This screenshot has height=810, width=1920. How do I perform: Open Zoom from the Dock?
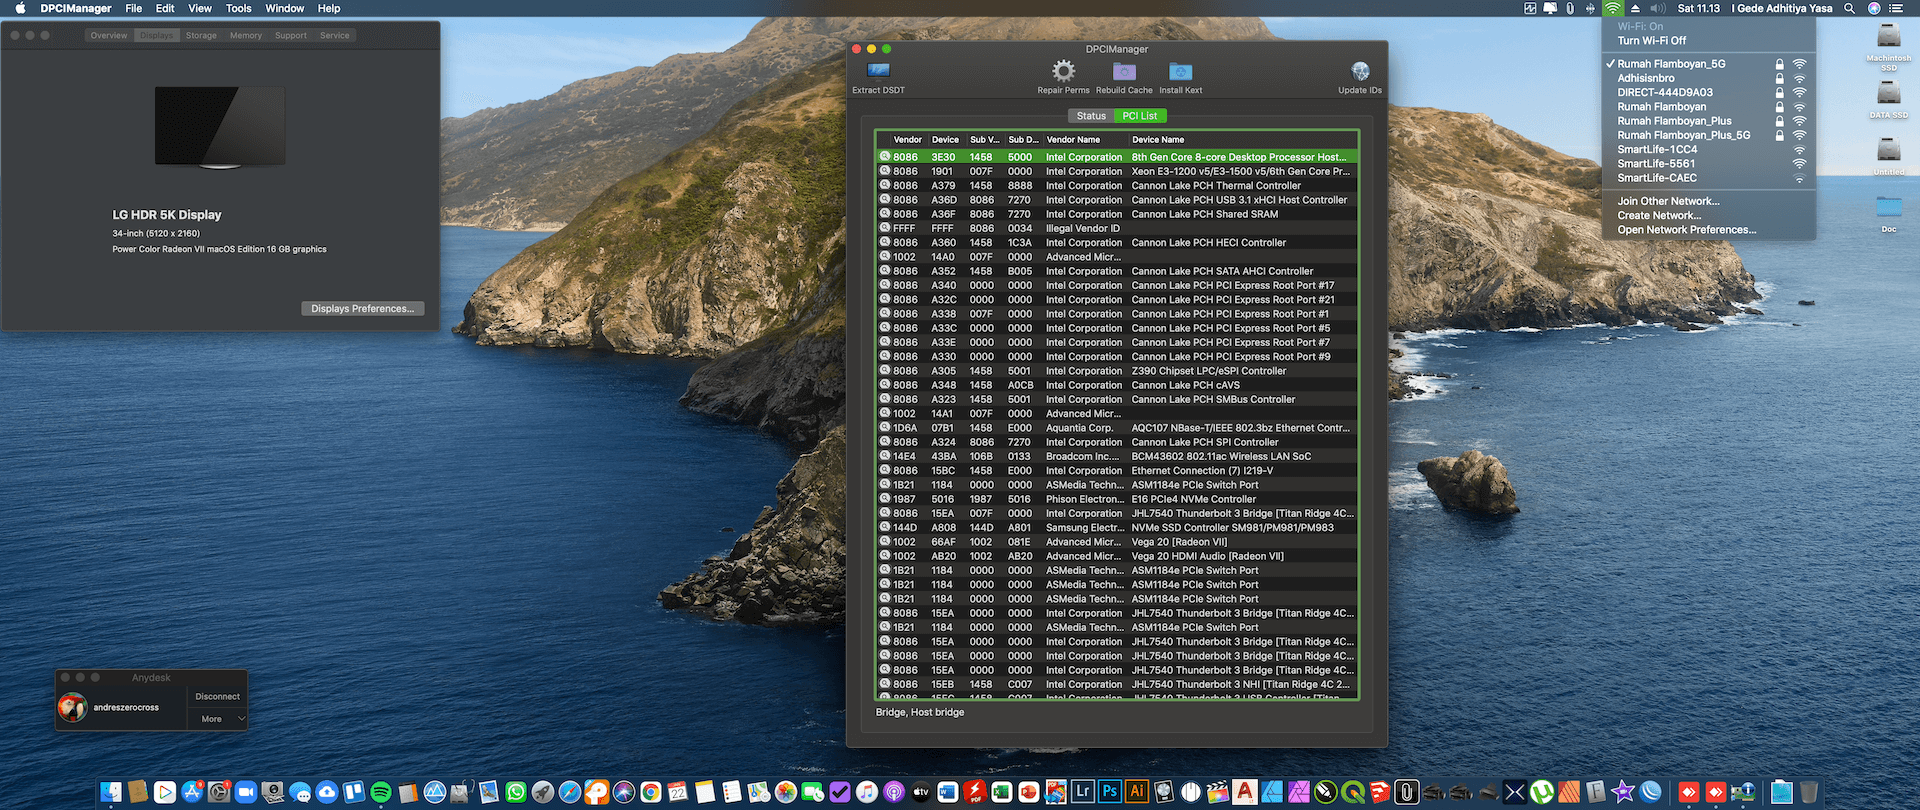246,792
